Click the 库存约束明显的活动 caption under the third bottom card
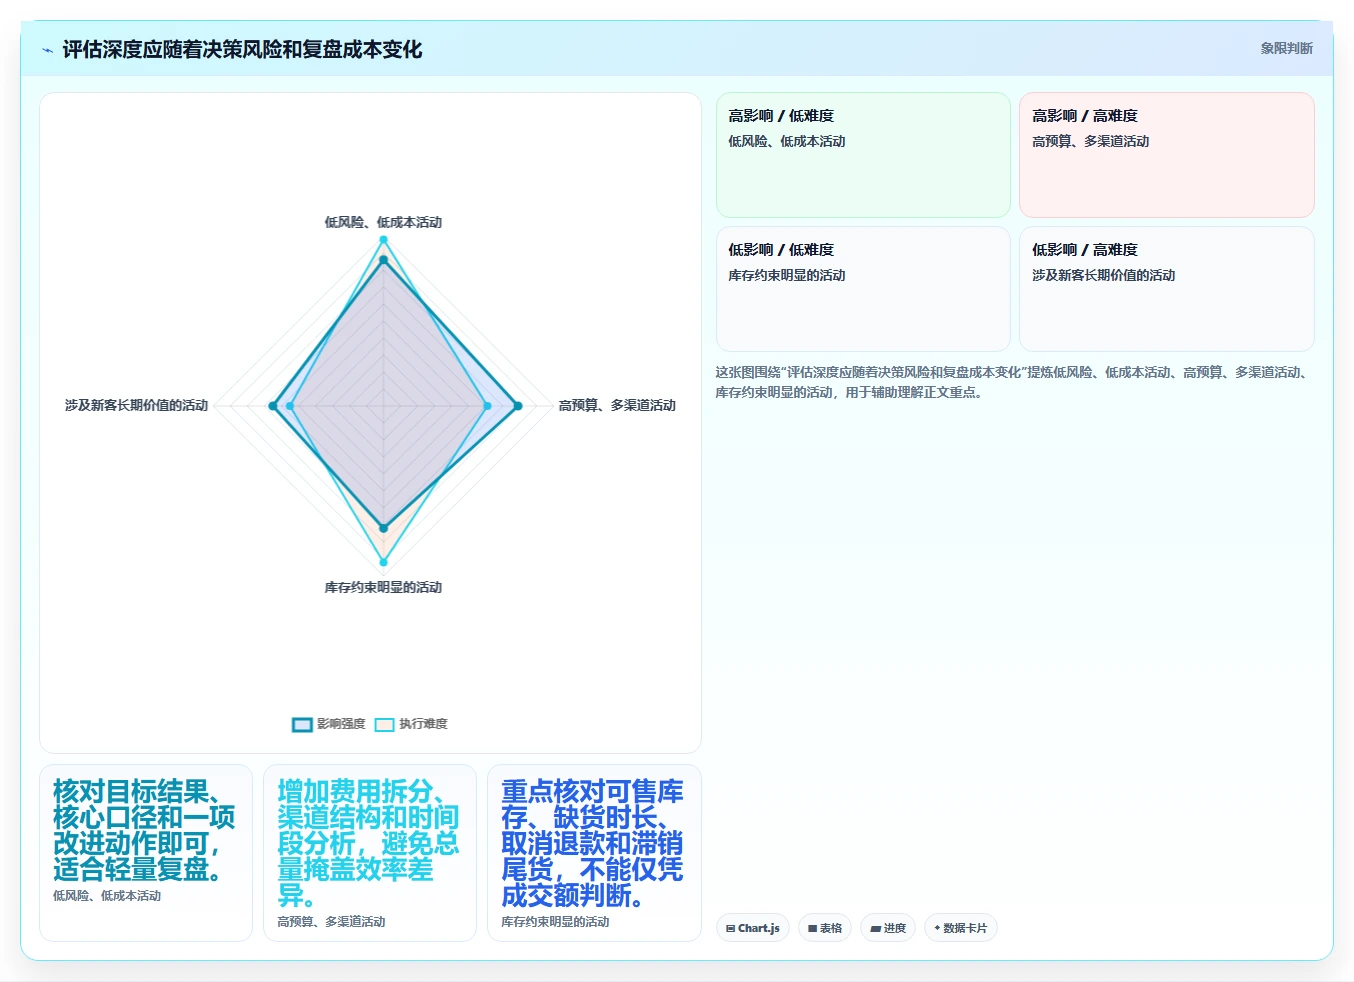The width and height of the screenshot is (1354, 982). 555,922
